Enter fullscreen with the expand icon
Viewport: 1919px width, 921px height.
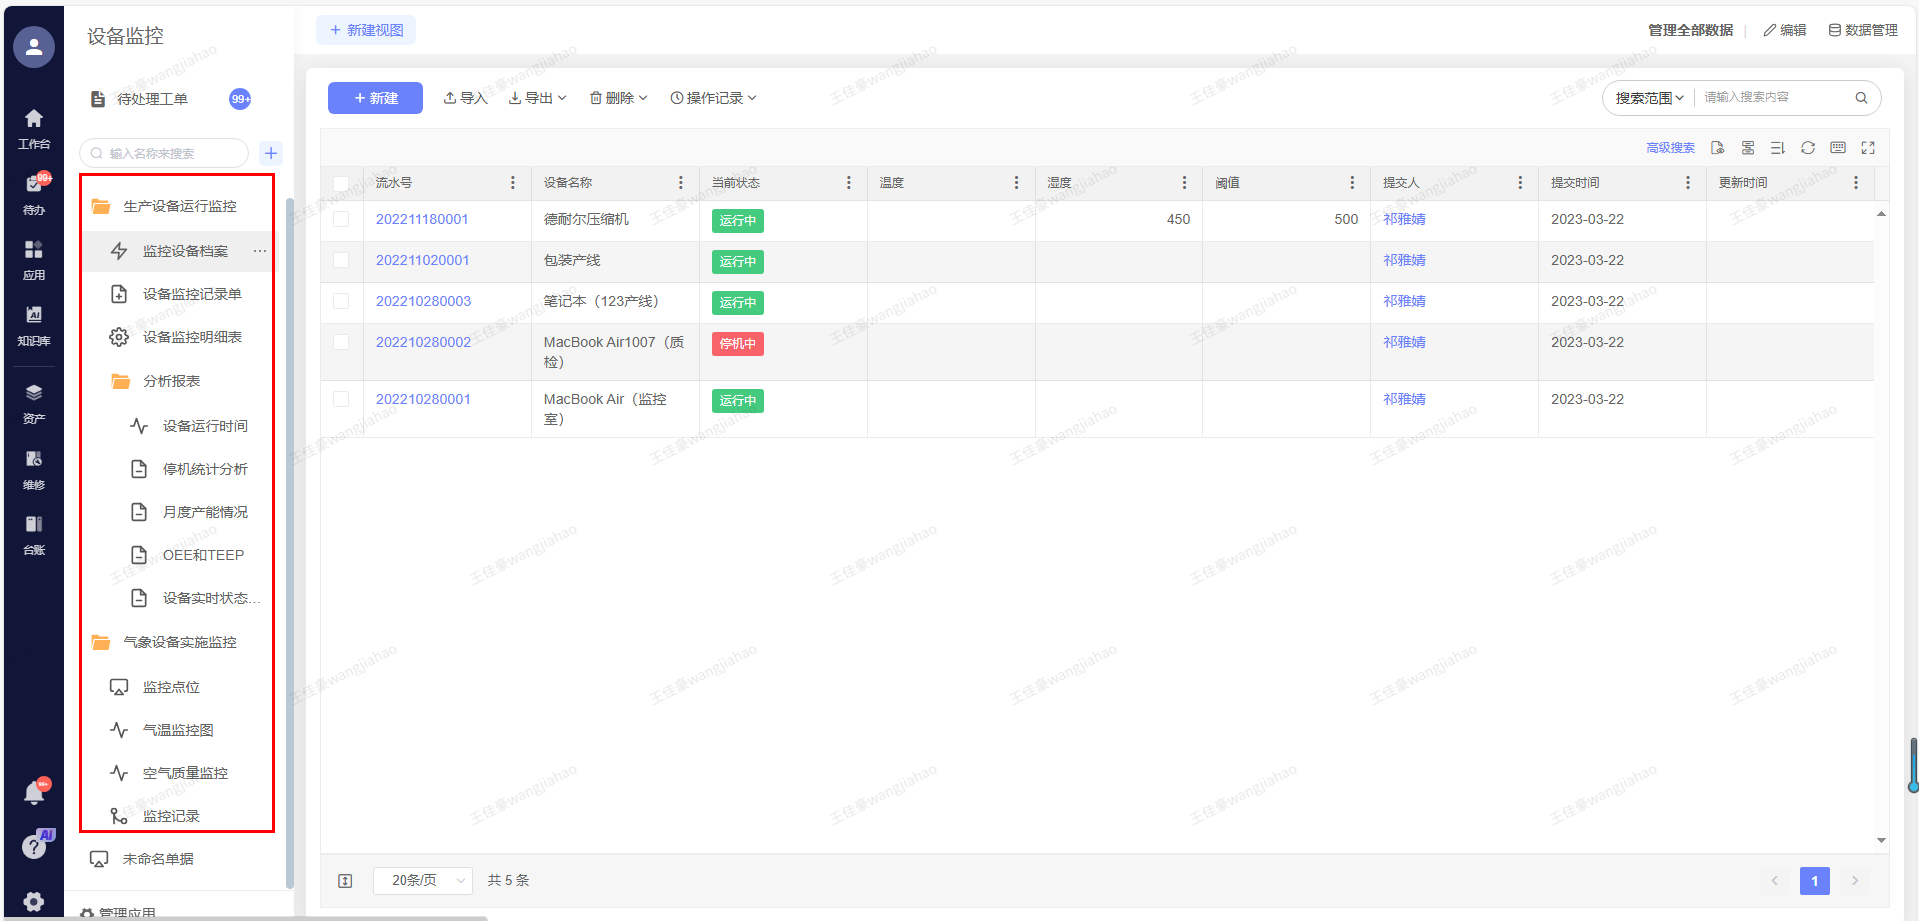[1867, 148]
